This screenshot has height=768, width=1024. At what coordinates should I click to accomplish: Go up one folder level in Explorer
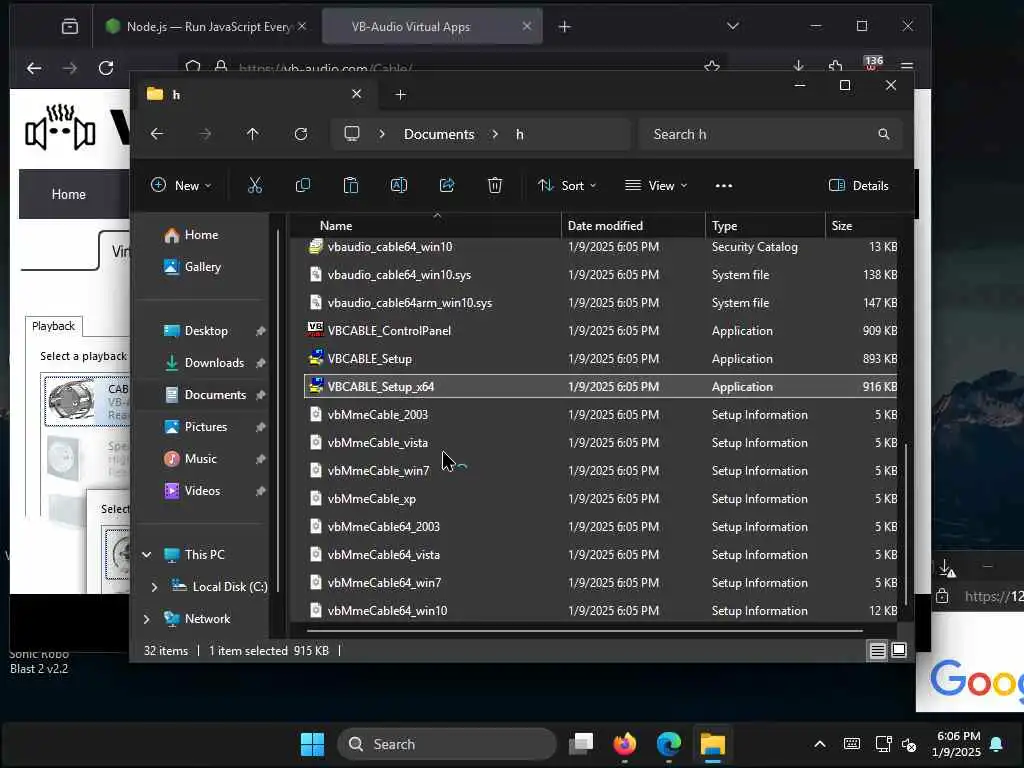(x=253, y=134)
